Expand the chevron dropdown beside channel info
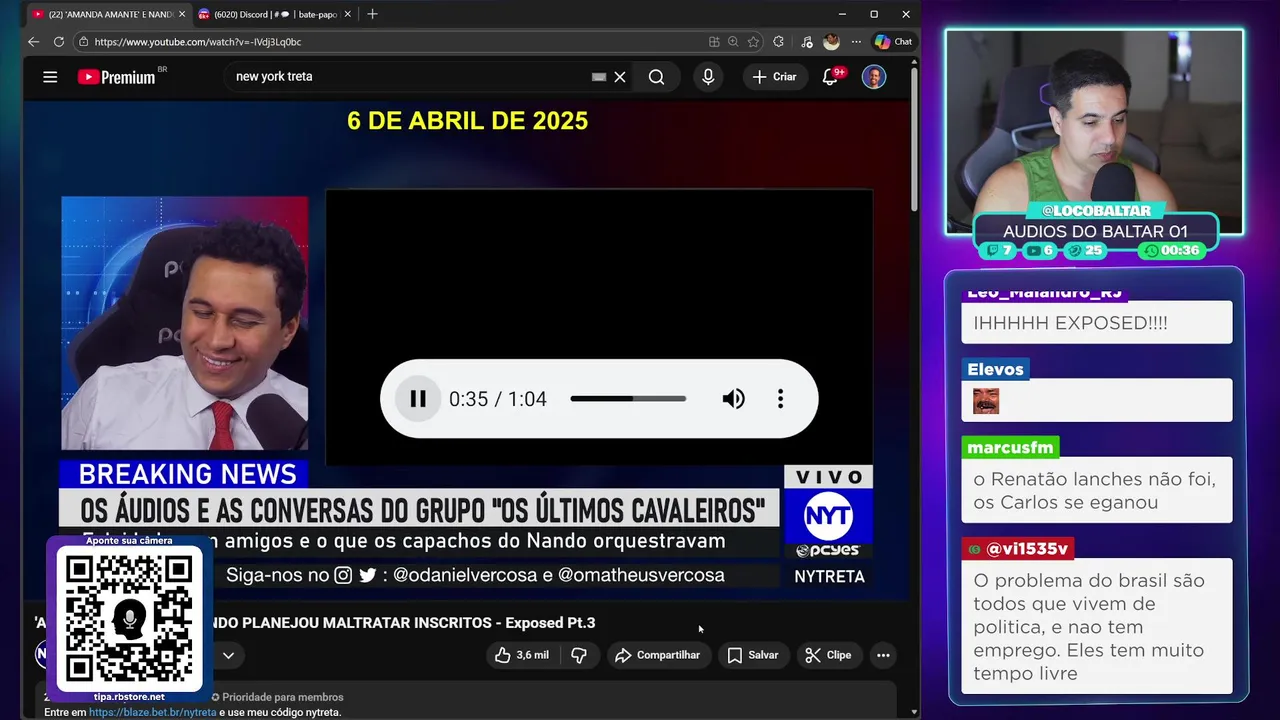Screen dimensions: 1280x720 [228, 655]
